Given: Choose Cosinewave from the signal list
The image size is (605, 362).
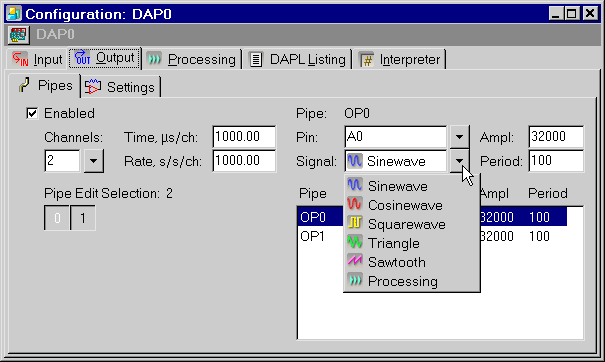Looking at the screenshot, I should point(412,205).
